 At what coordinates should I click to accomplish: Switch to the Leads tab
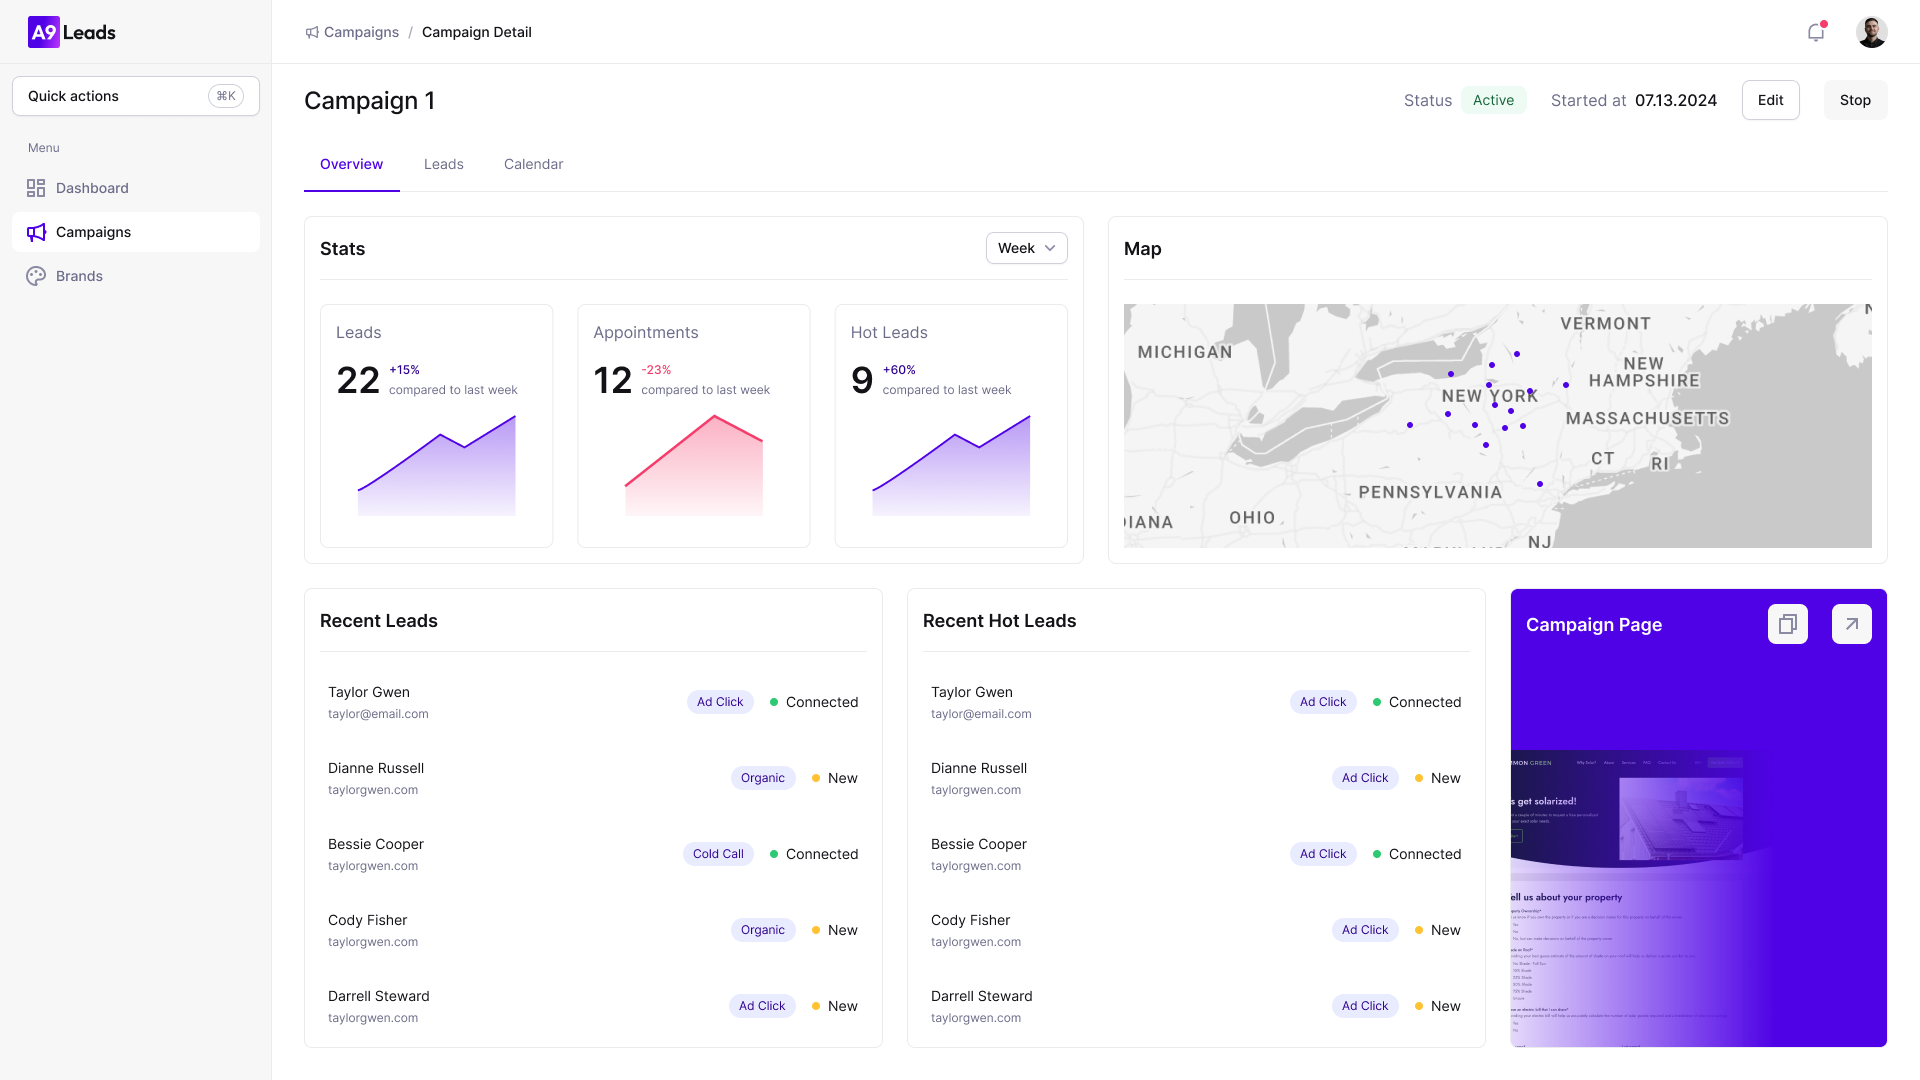click(444, 164)
